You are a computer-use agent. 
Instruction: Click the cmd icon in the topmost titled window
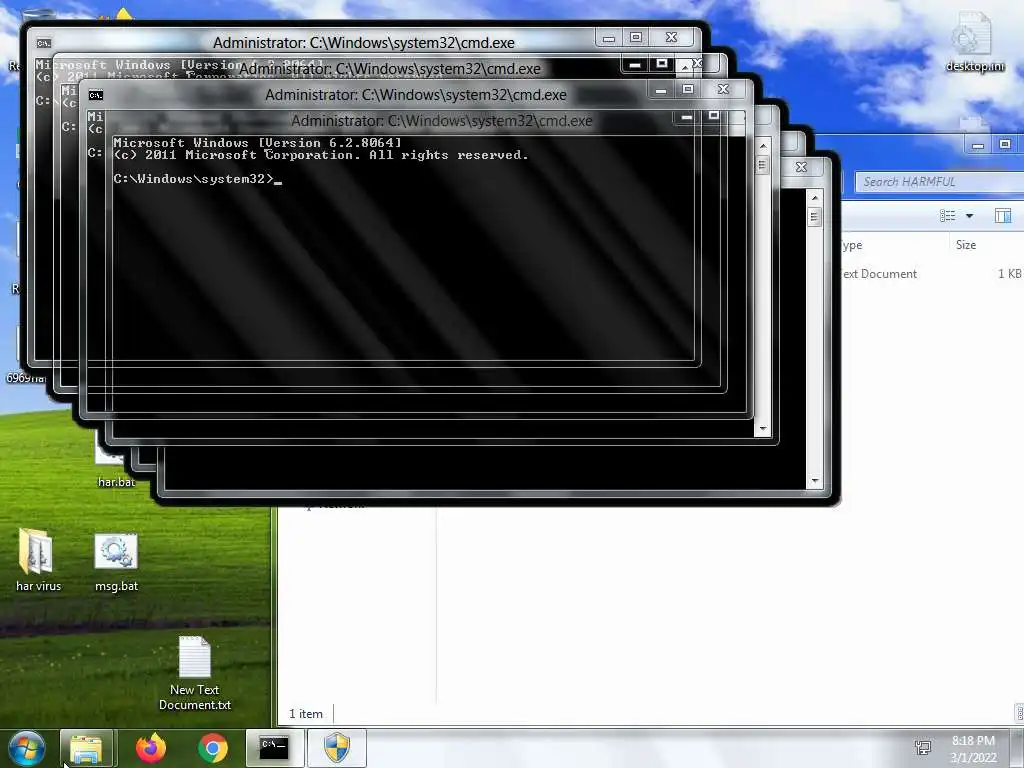point(44,43)
